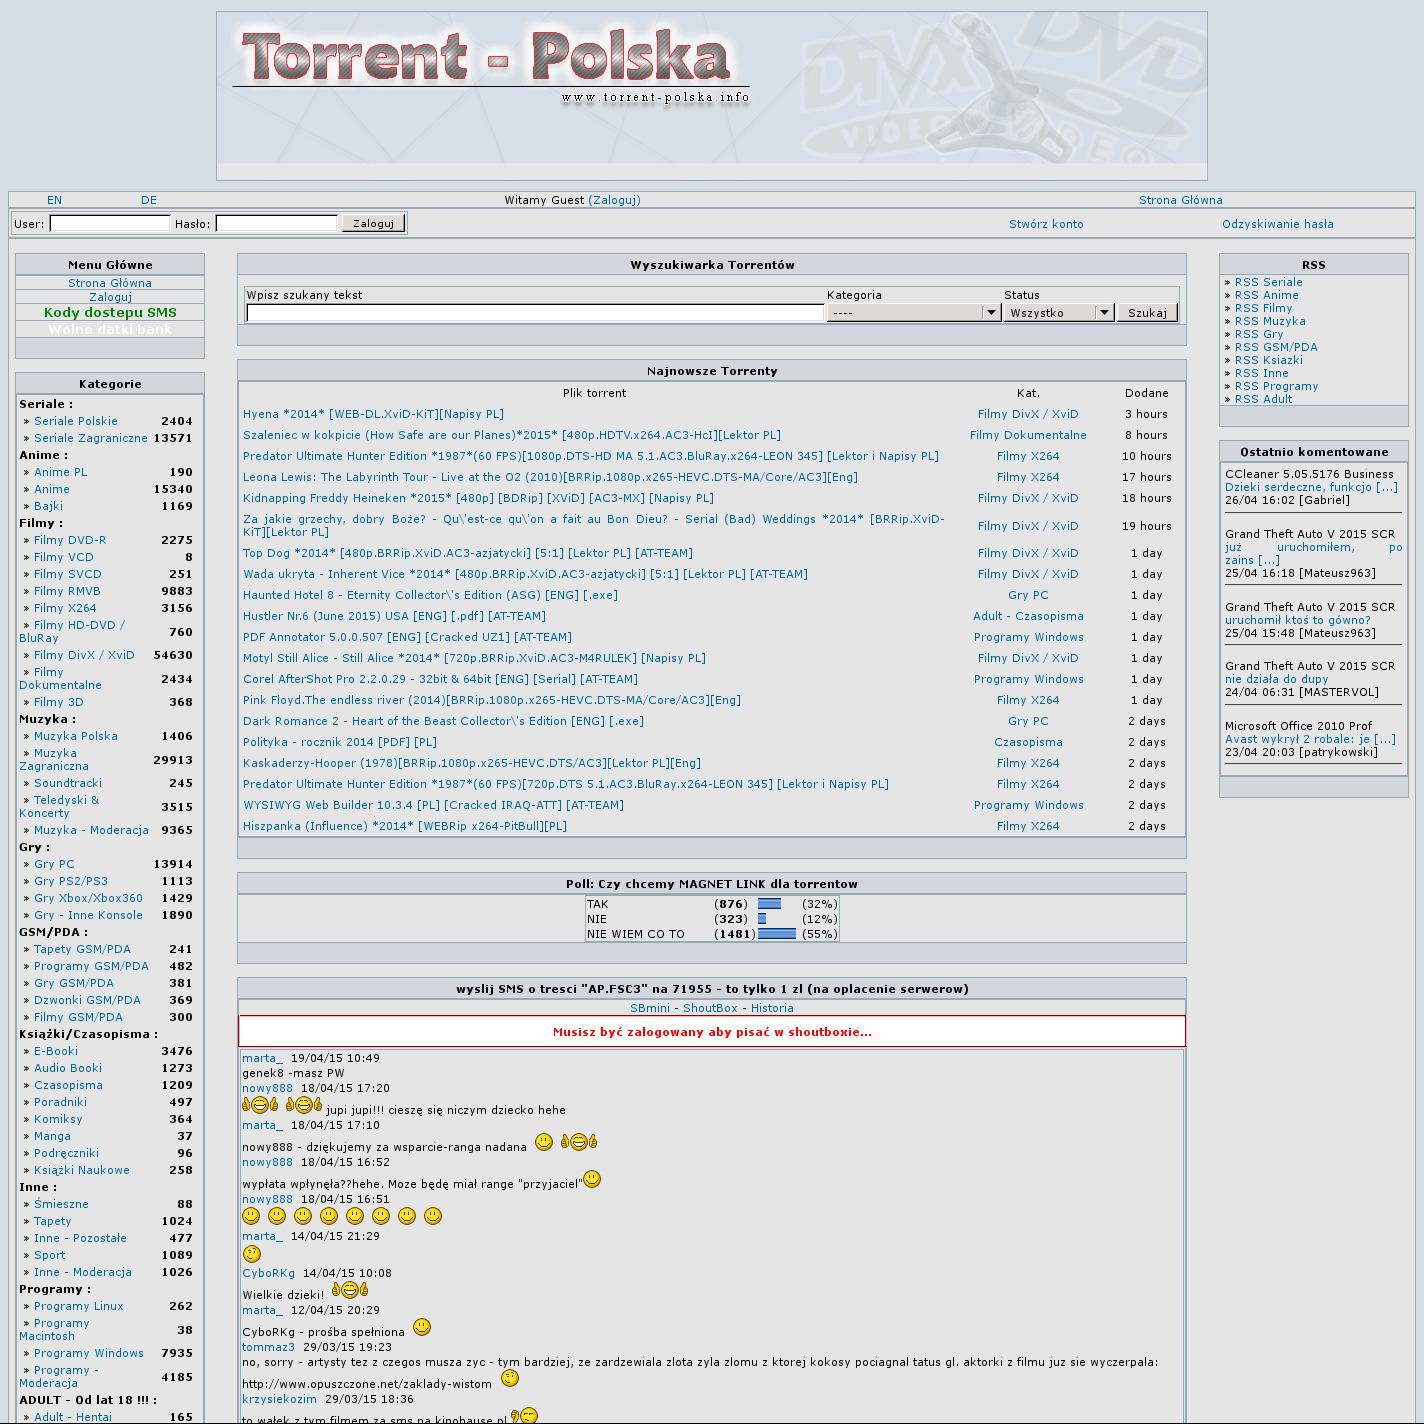
Task: Click the smiley after "prośba spełniona"
Action: click(422, 1327)
